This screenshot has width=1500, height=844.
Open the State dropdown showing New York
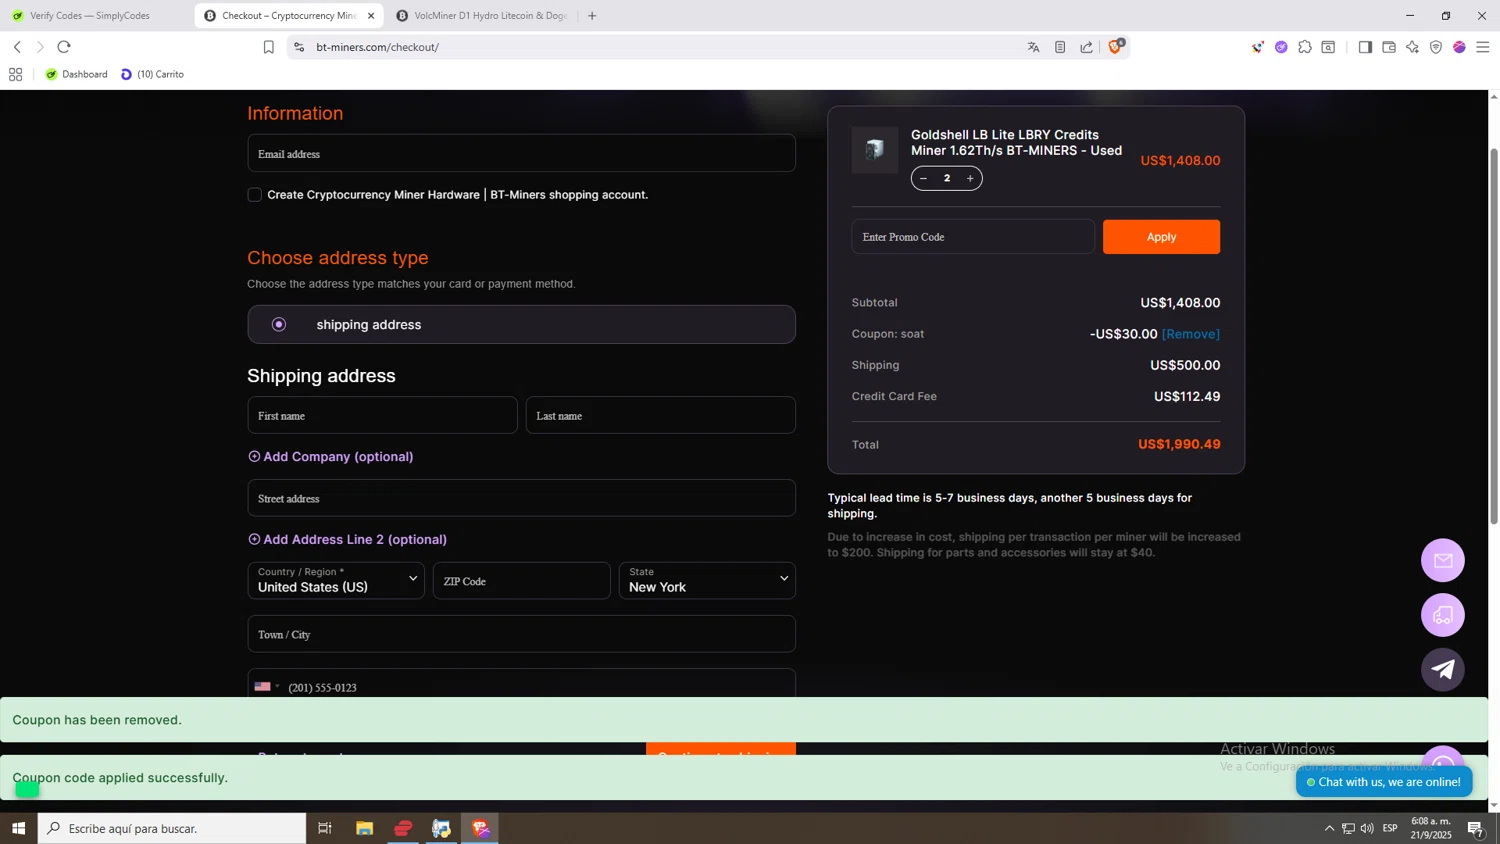click(x=707, y=580)
